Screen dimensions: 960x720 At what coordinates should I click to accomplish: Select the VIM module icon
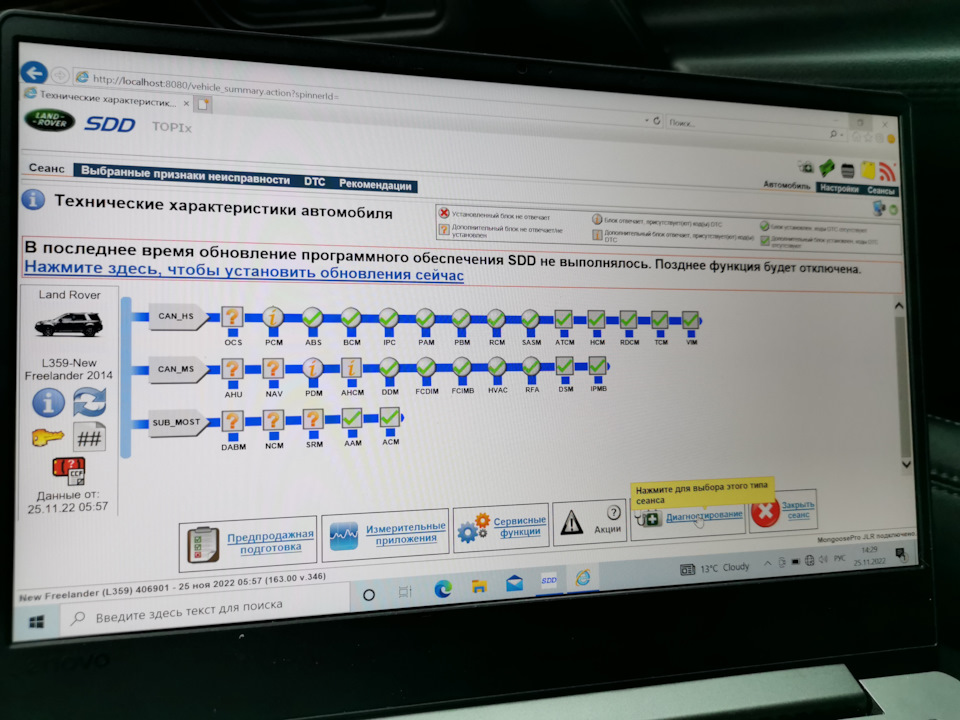click(691, 320)
